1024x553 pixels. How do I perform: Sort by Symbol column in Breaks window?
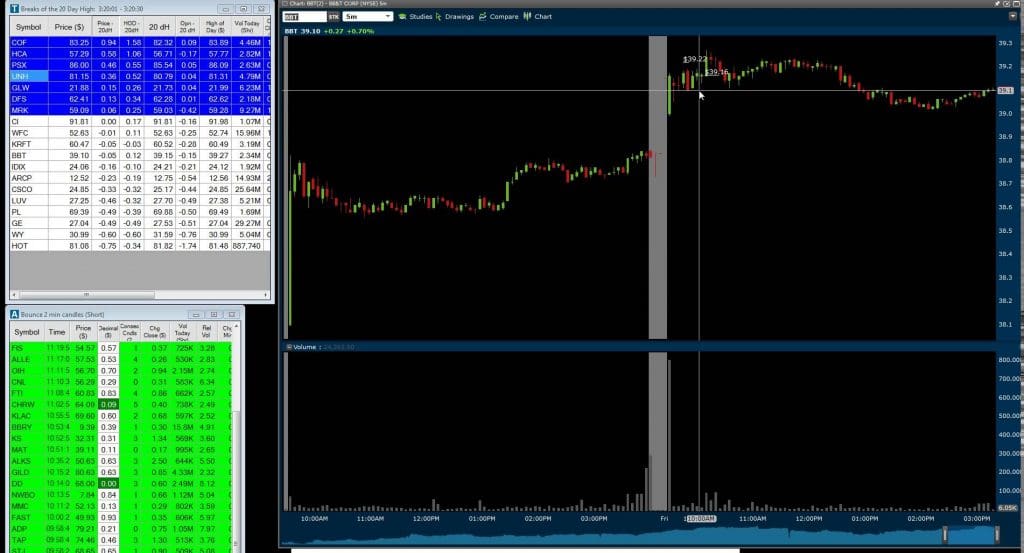point(28,27)
